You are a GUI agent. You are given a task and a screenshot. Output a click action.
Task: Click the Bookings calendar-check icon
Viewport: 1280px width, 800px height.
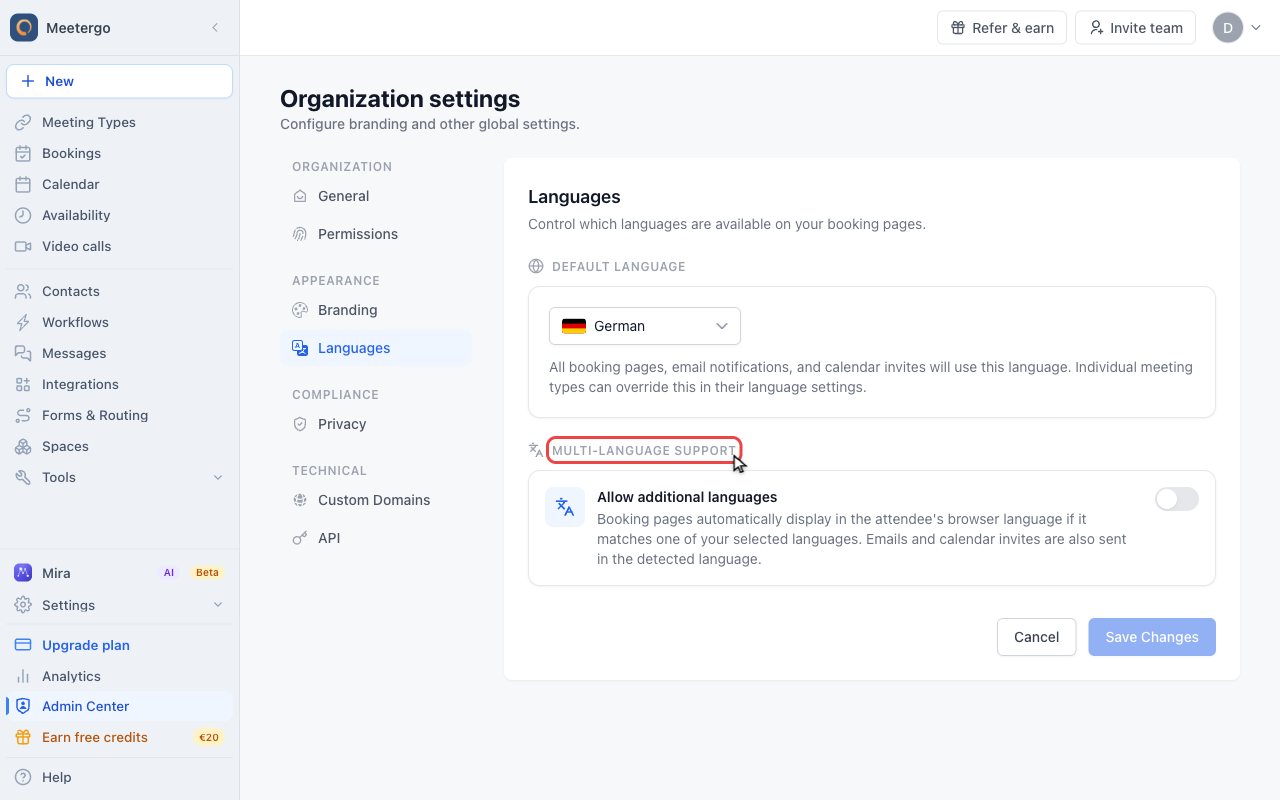pos(23,153)
